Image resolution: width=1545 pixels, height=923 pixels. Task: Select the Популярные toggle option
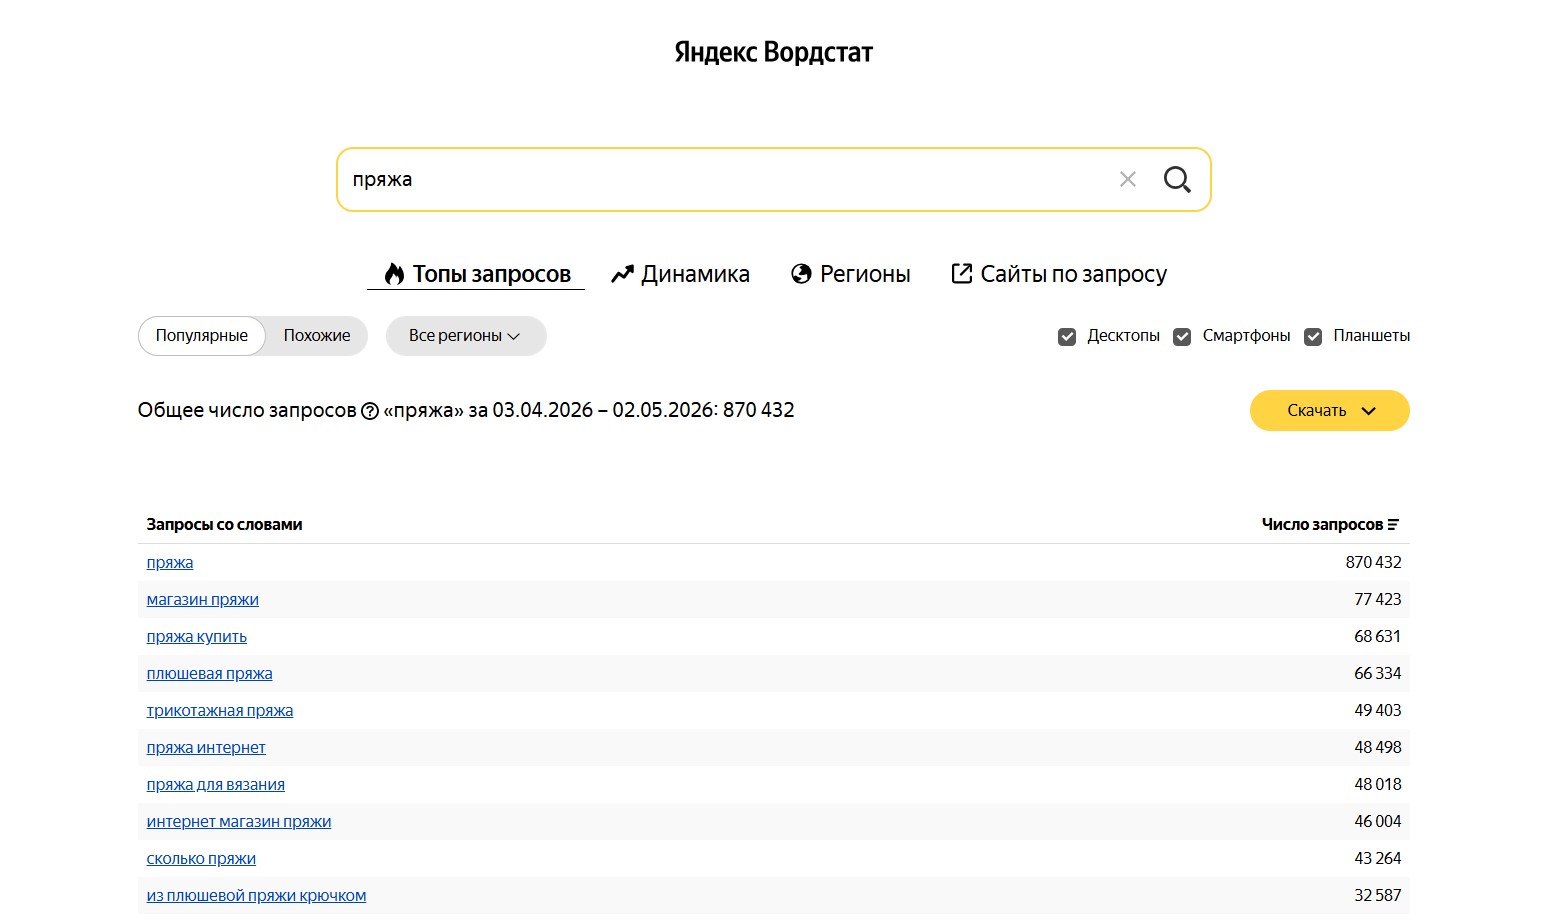(x=202, y=336)
